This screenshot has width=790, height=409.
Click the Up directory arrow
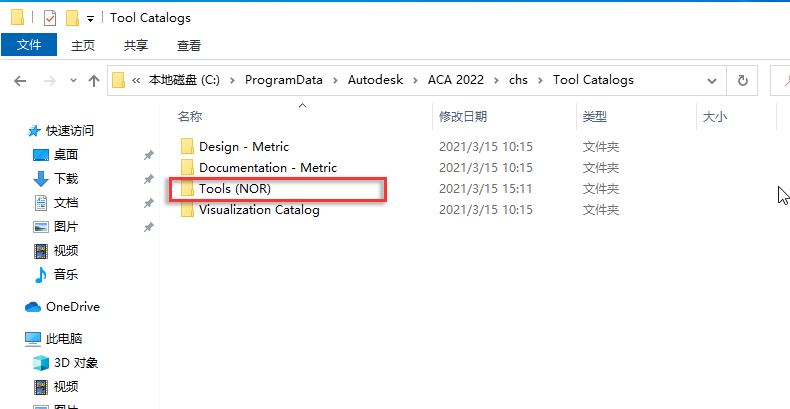tap(94, 80)
